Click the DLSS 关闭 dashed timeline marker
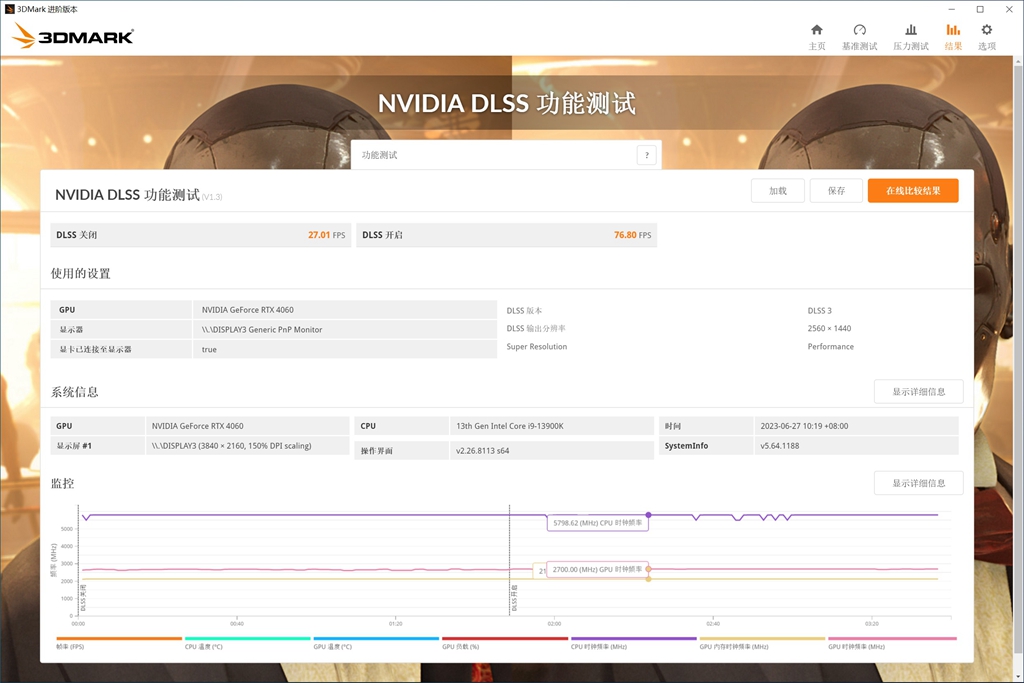Screen dimensions: 1024x683 pos(79,560)
